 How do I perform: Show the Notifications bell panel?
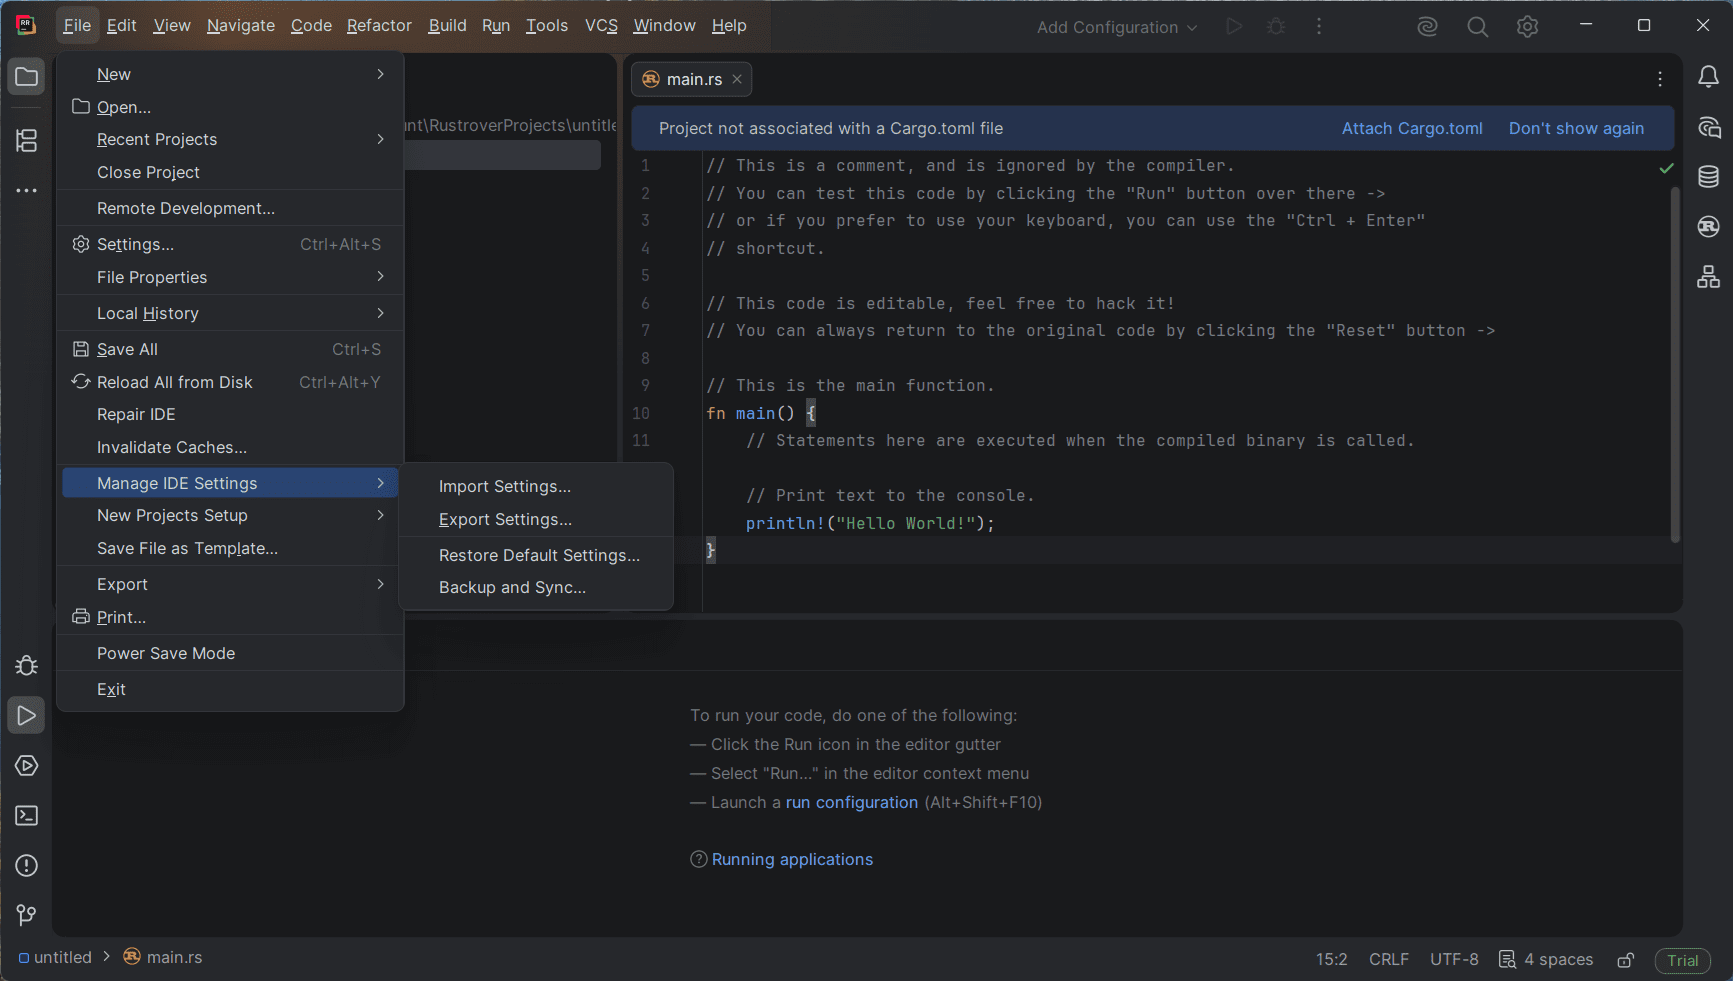1708,77
